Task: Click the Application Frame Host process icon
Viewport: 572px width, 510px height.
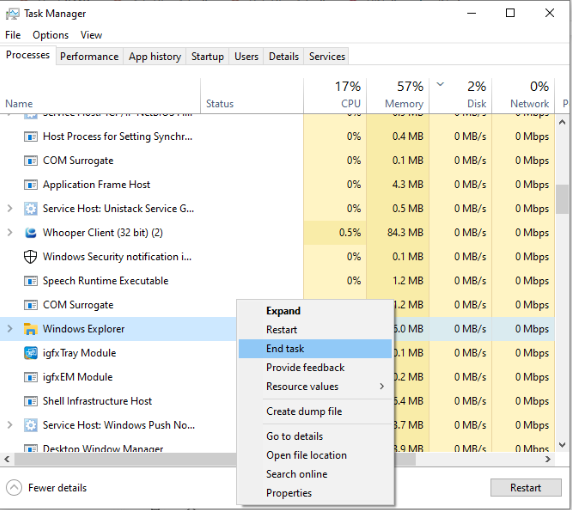Action: click(31, 185)
